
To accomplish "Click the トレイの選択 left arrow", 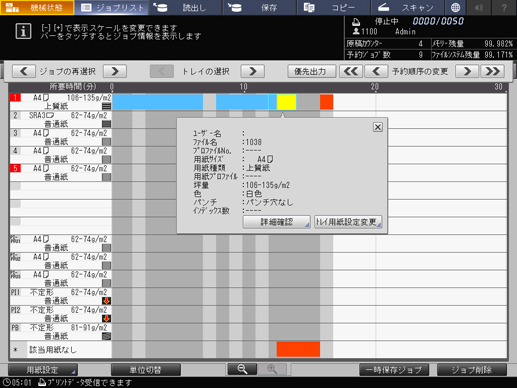I will click(162, 71).
